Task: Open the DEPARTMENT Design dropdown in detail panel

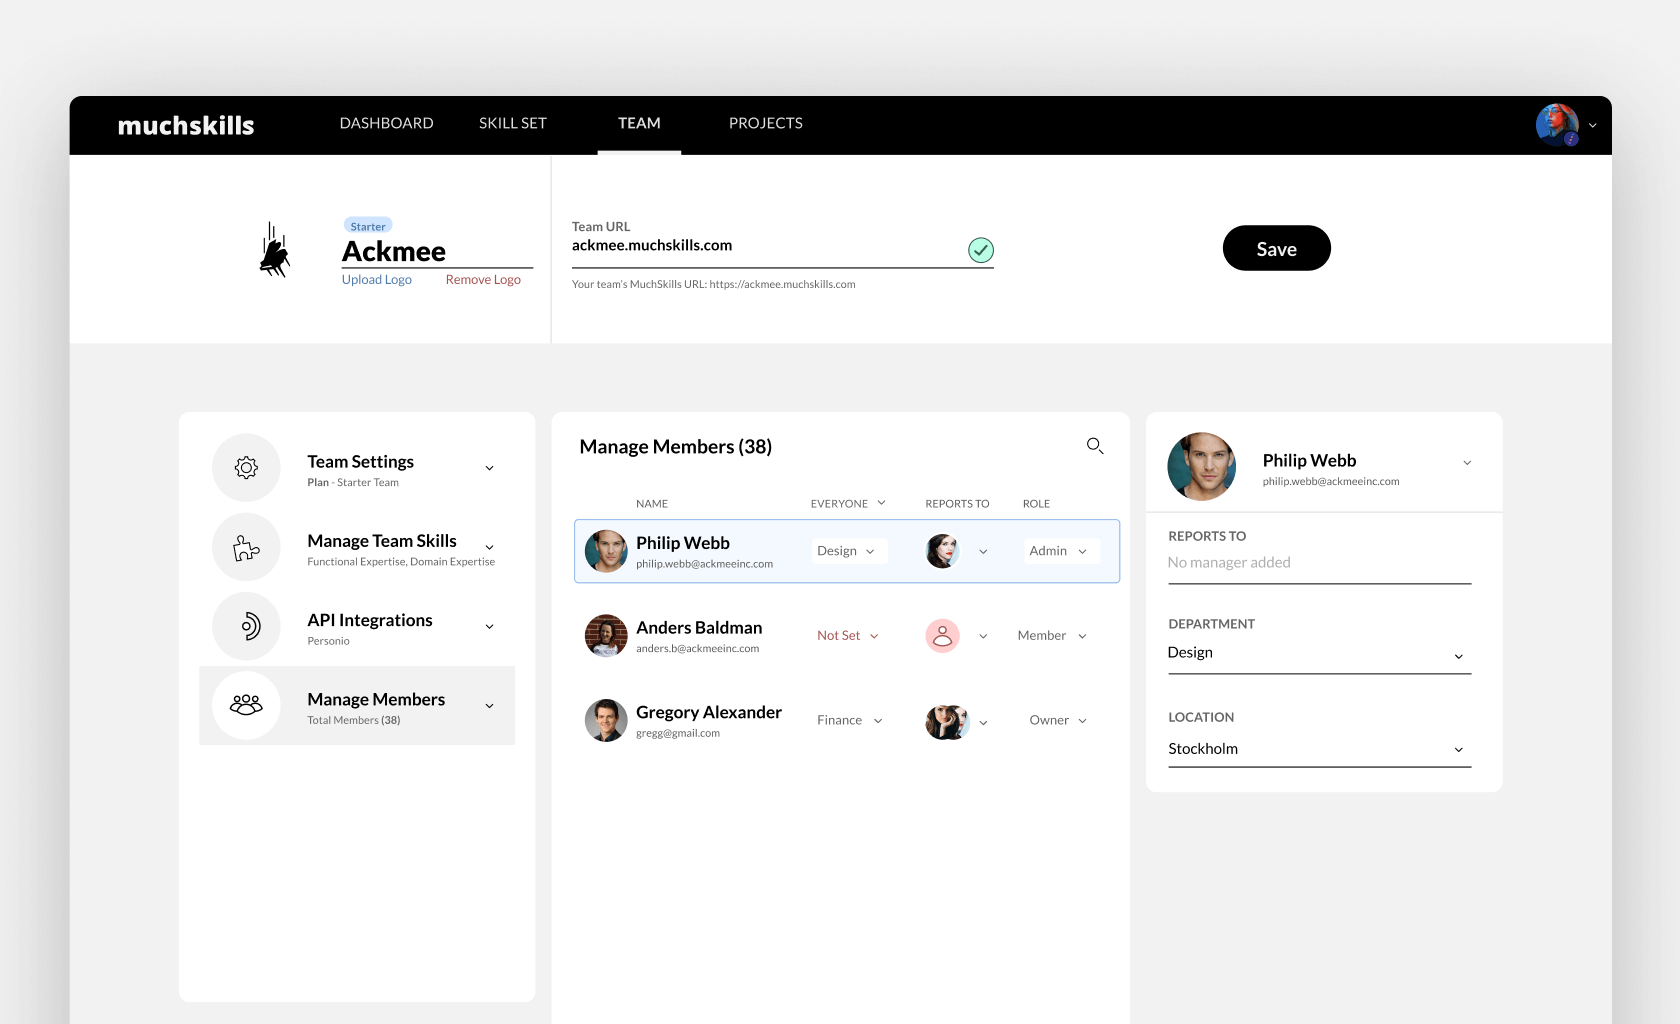Action: [x=1320, y=654]
